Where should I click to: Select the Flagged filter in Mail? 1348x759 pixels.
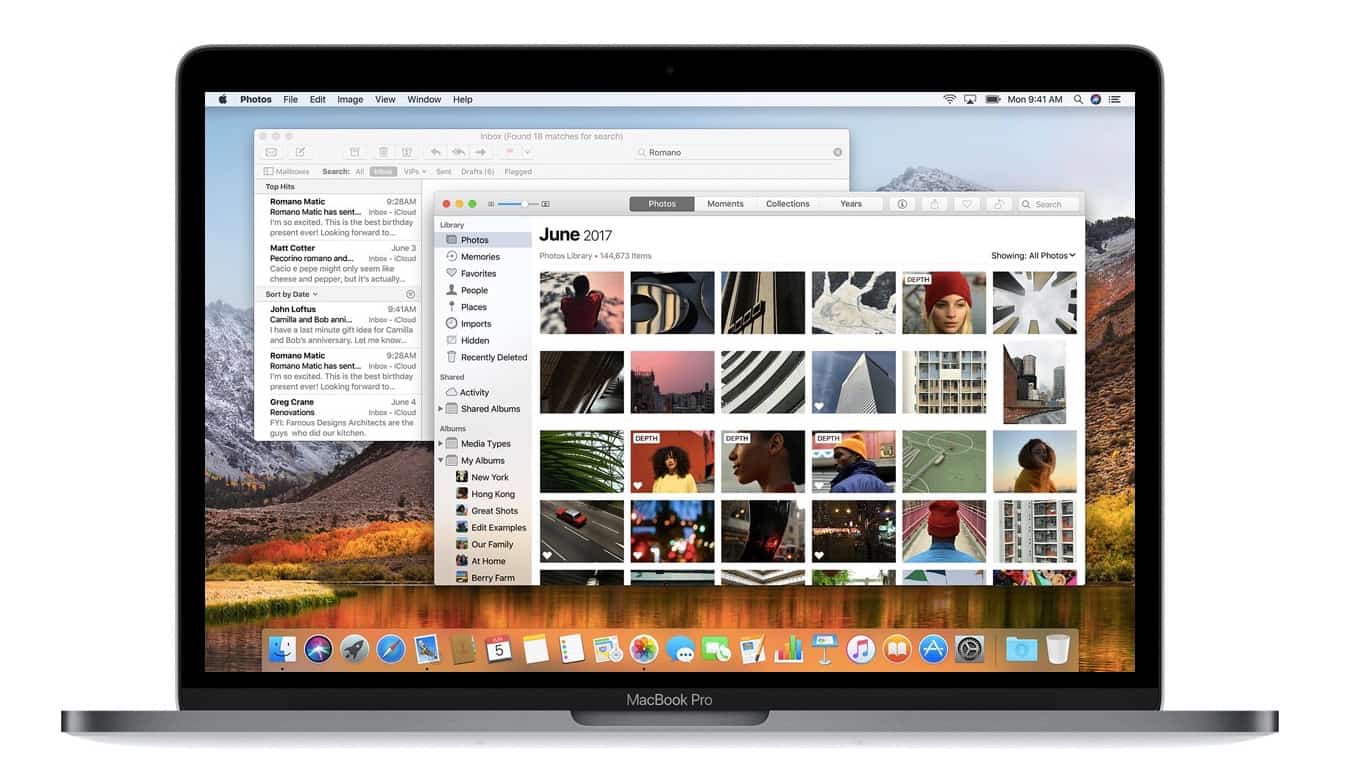[x=518, y=172]
